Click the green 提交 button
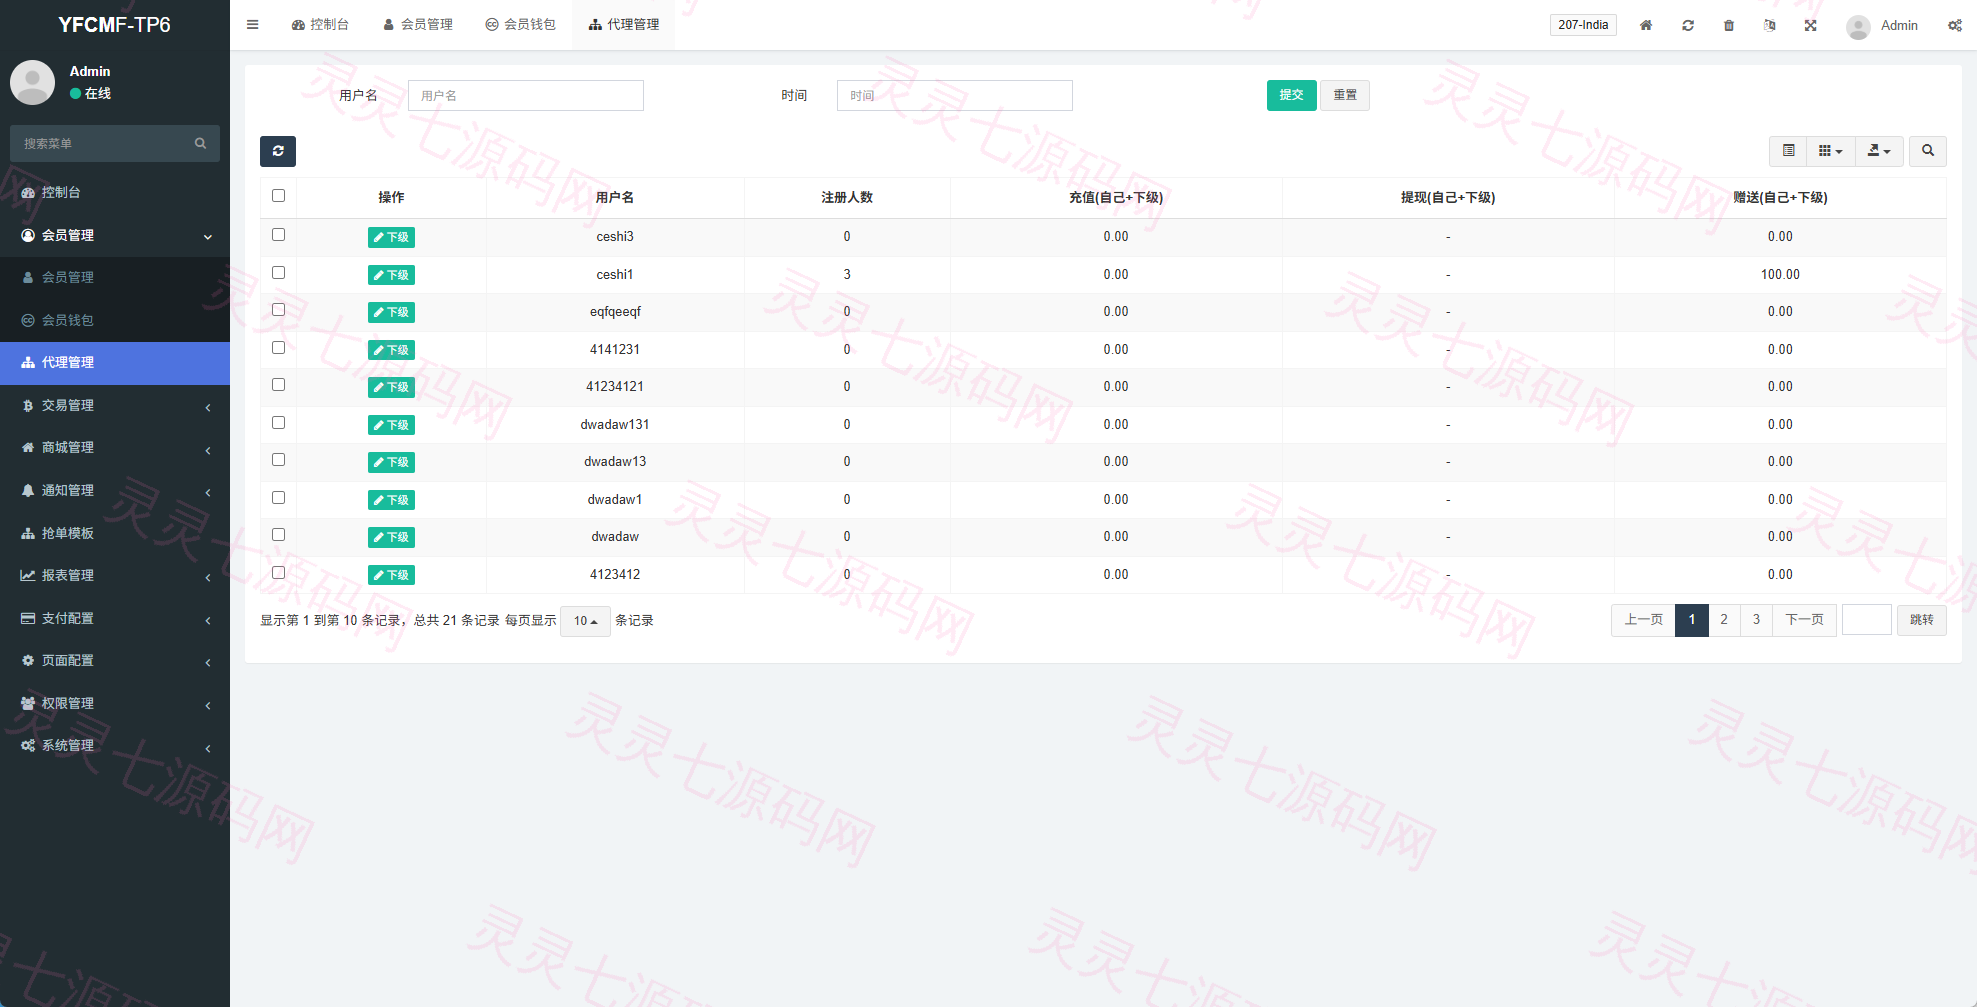Image resolution: width=1977 pixels, height=1007 pixels. coord(1291,95)
